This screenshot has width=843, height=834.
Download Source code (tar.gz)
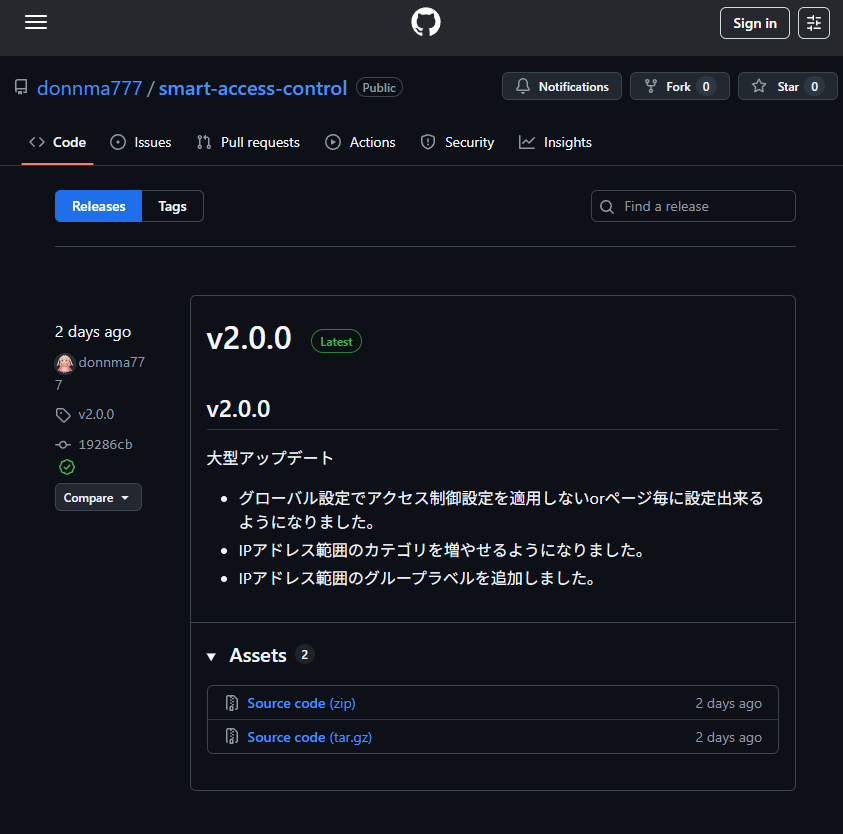[x=309, y=737]
